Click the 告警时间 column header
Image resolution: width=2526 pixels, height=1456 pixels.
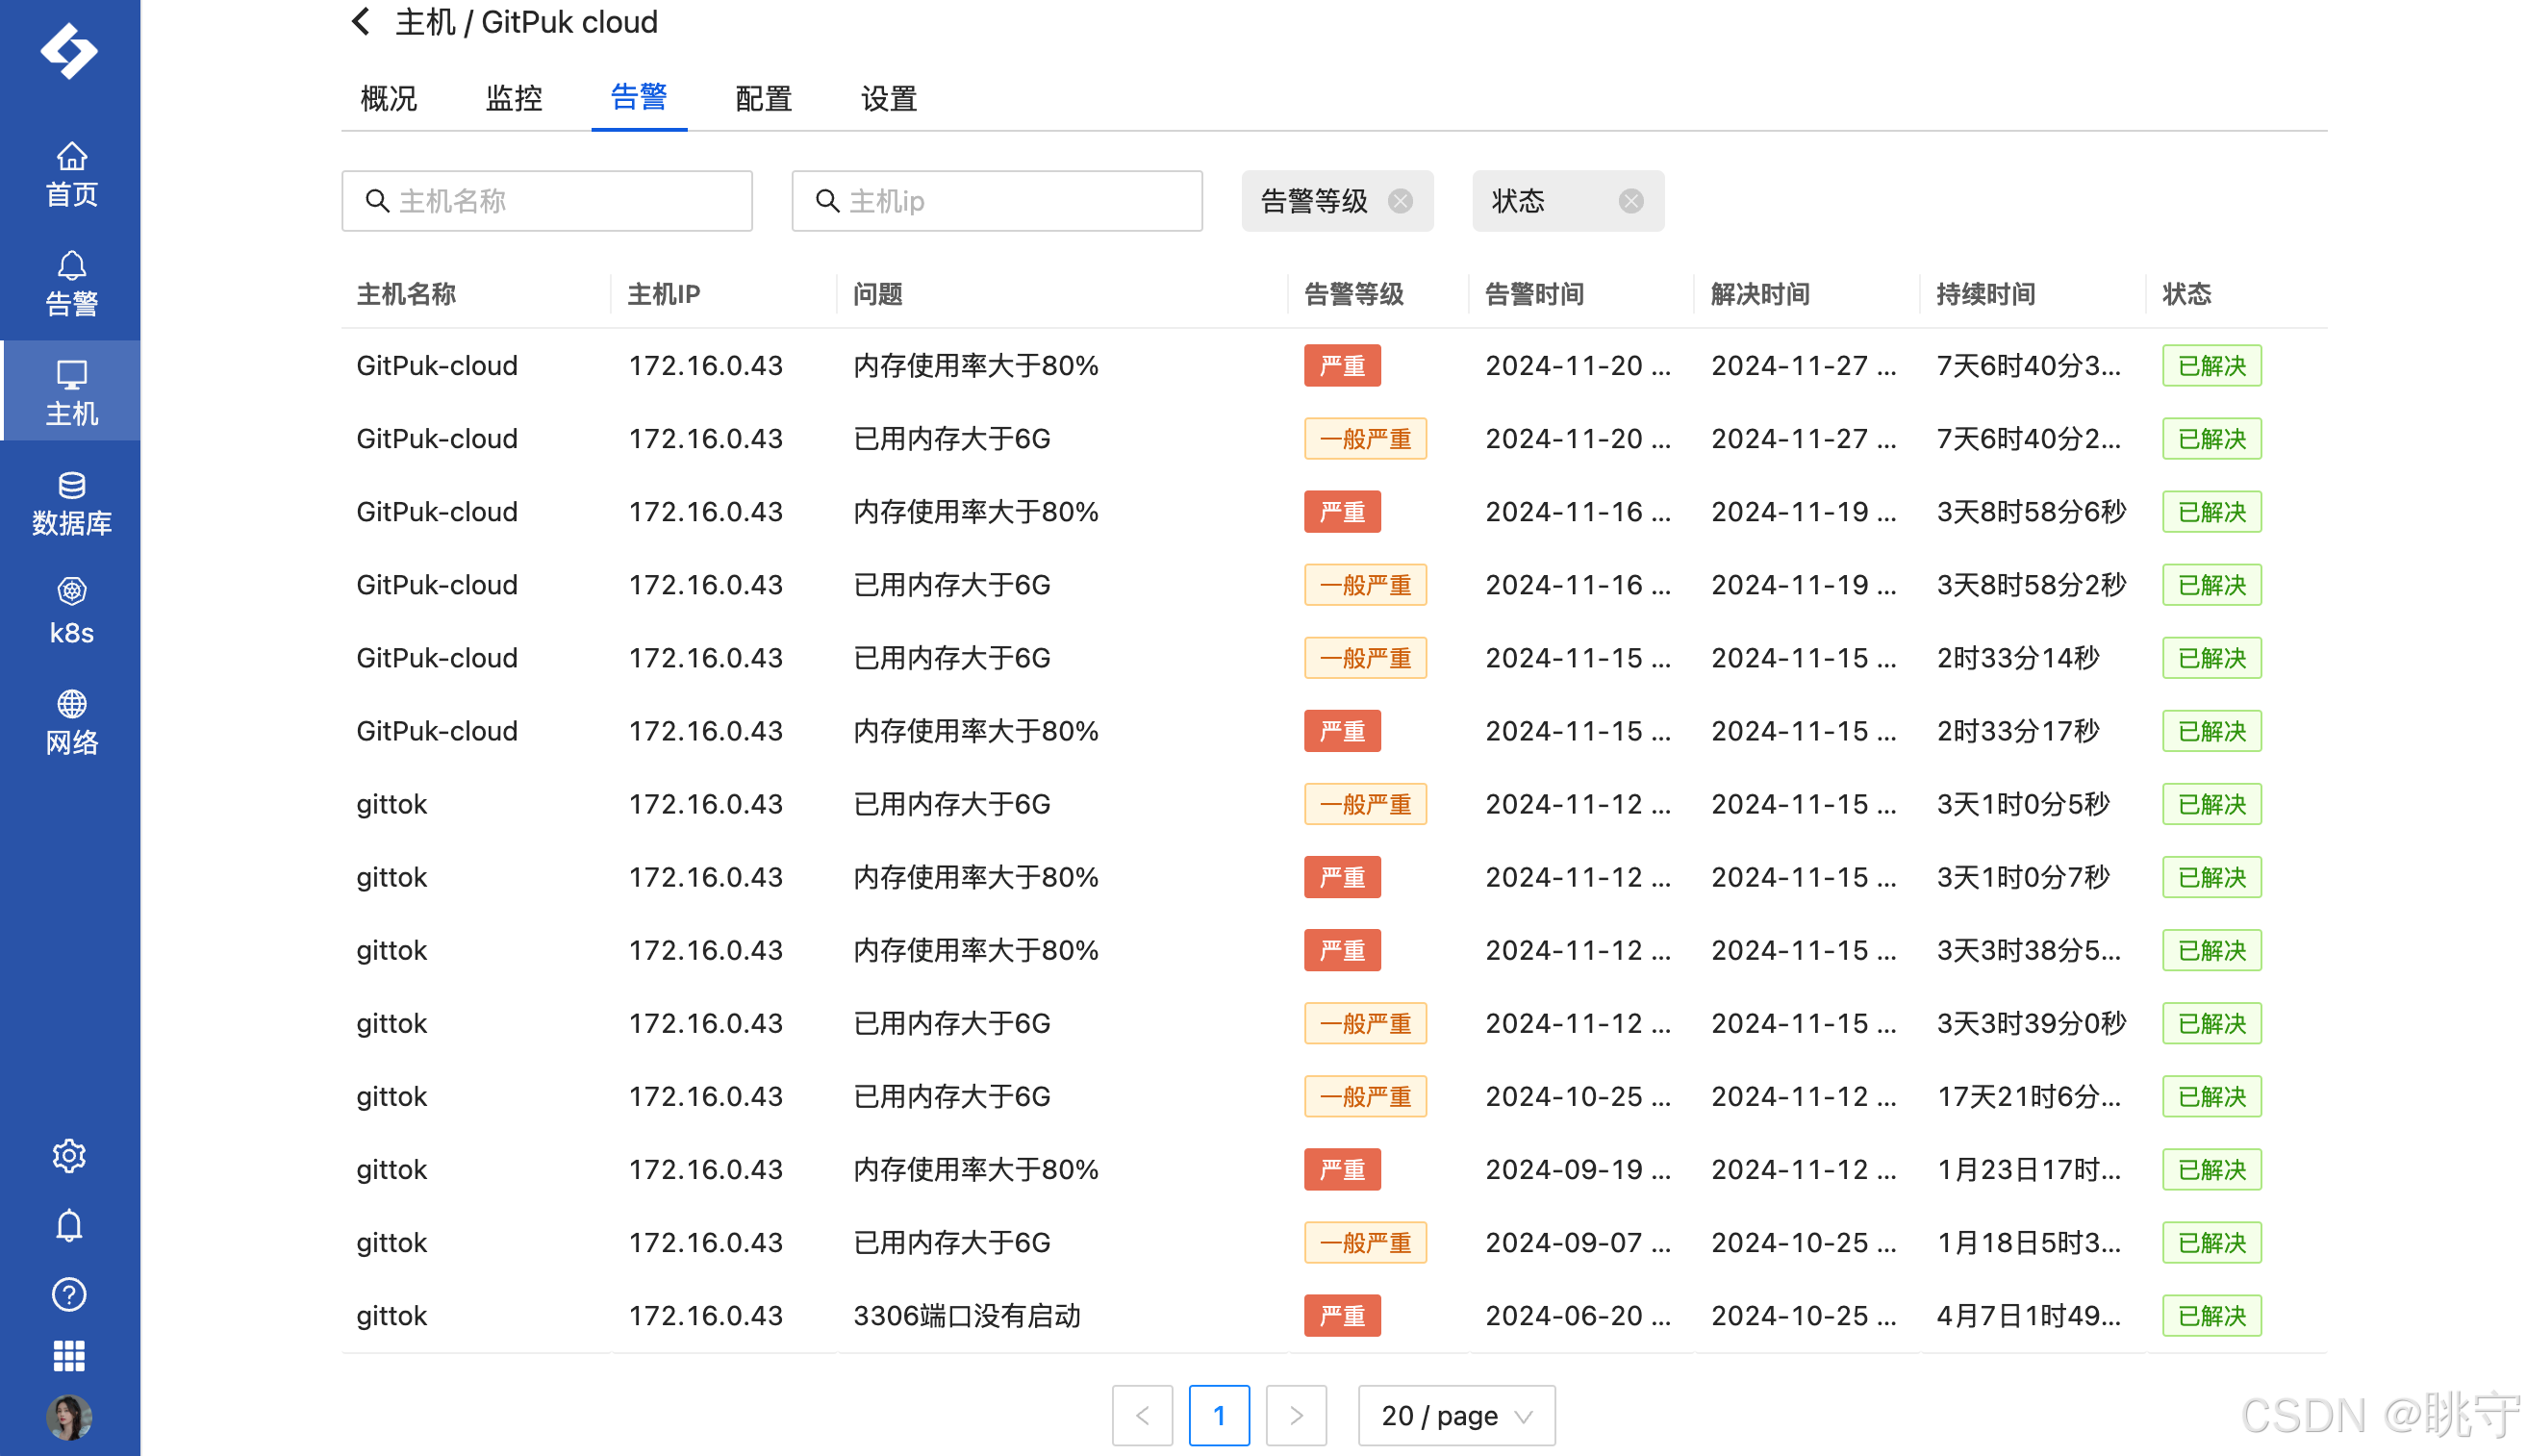pos(1534,293)
